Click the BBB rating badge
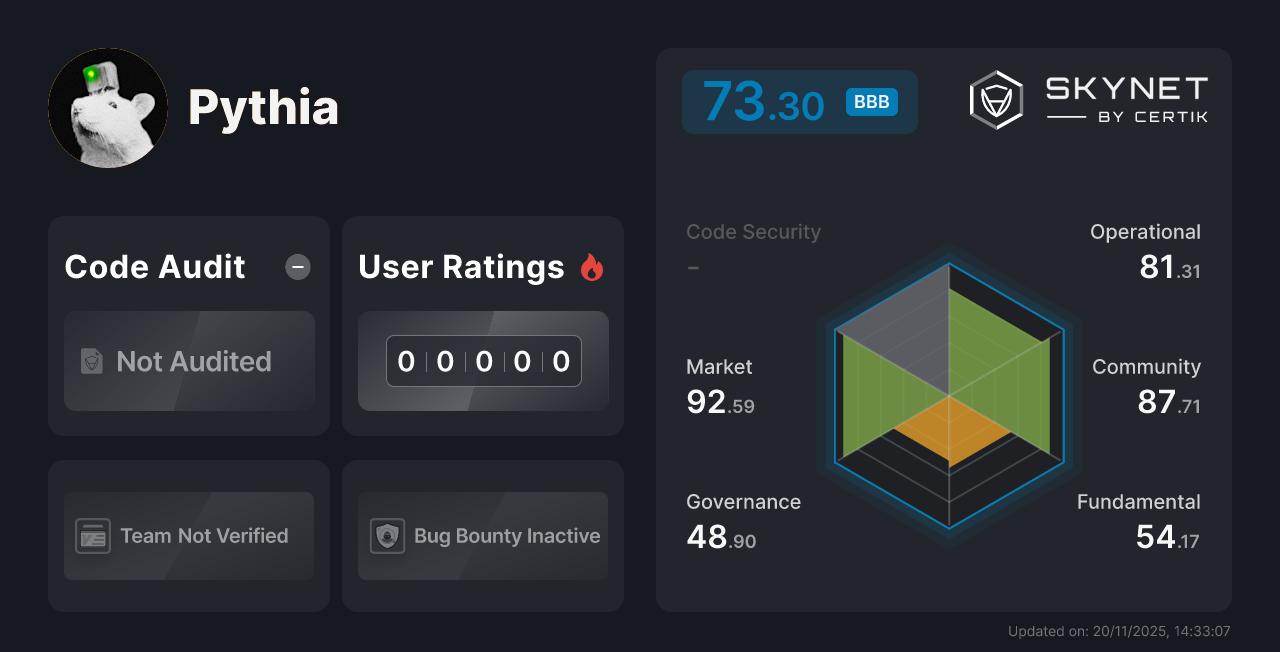 pos(870,101)
